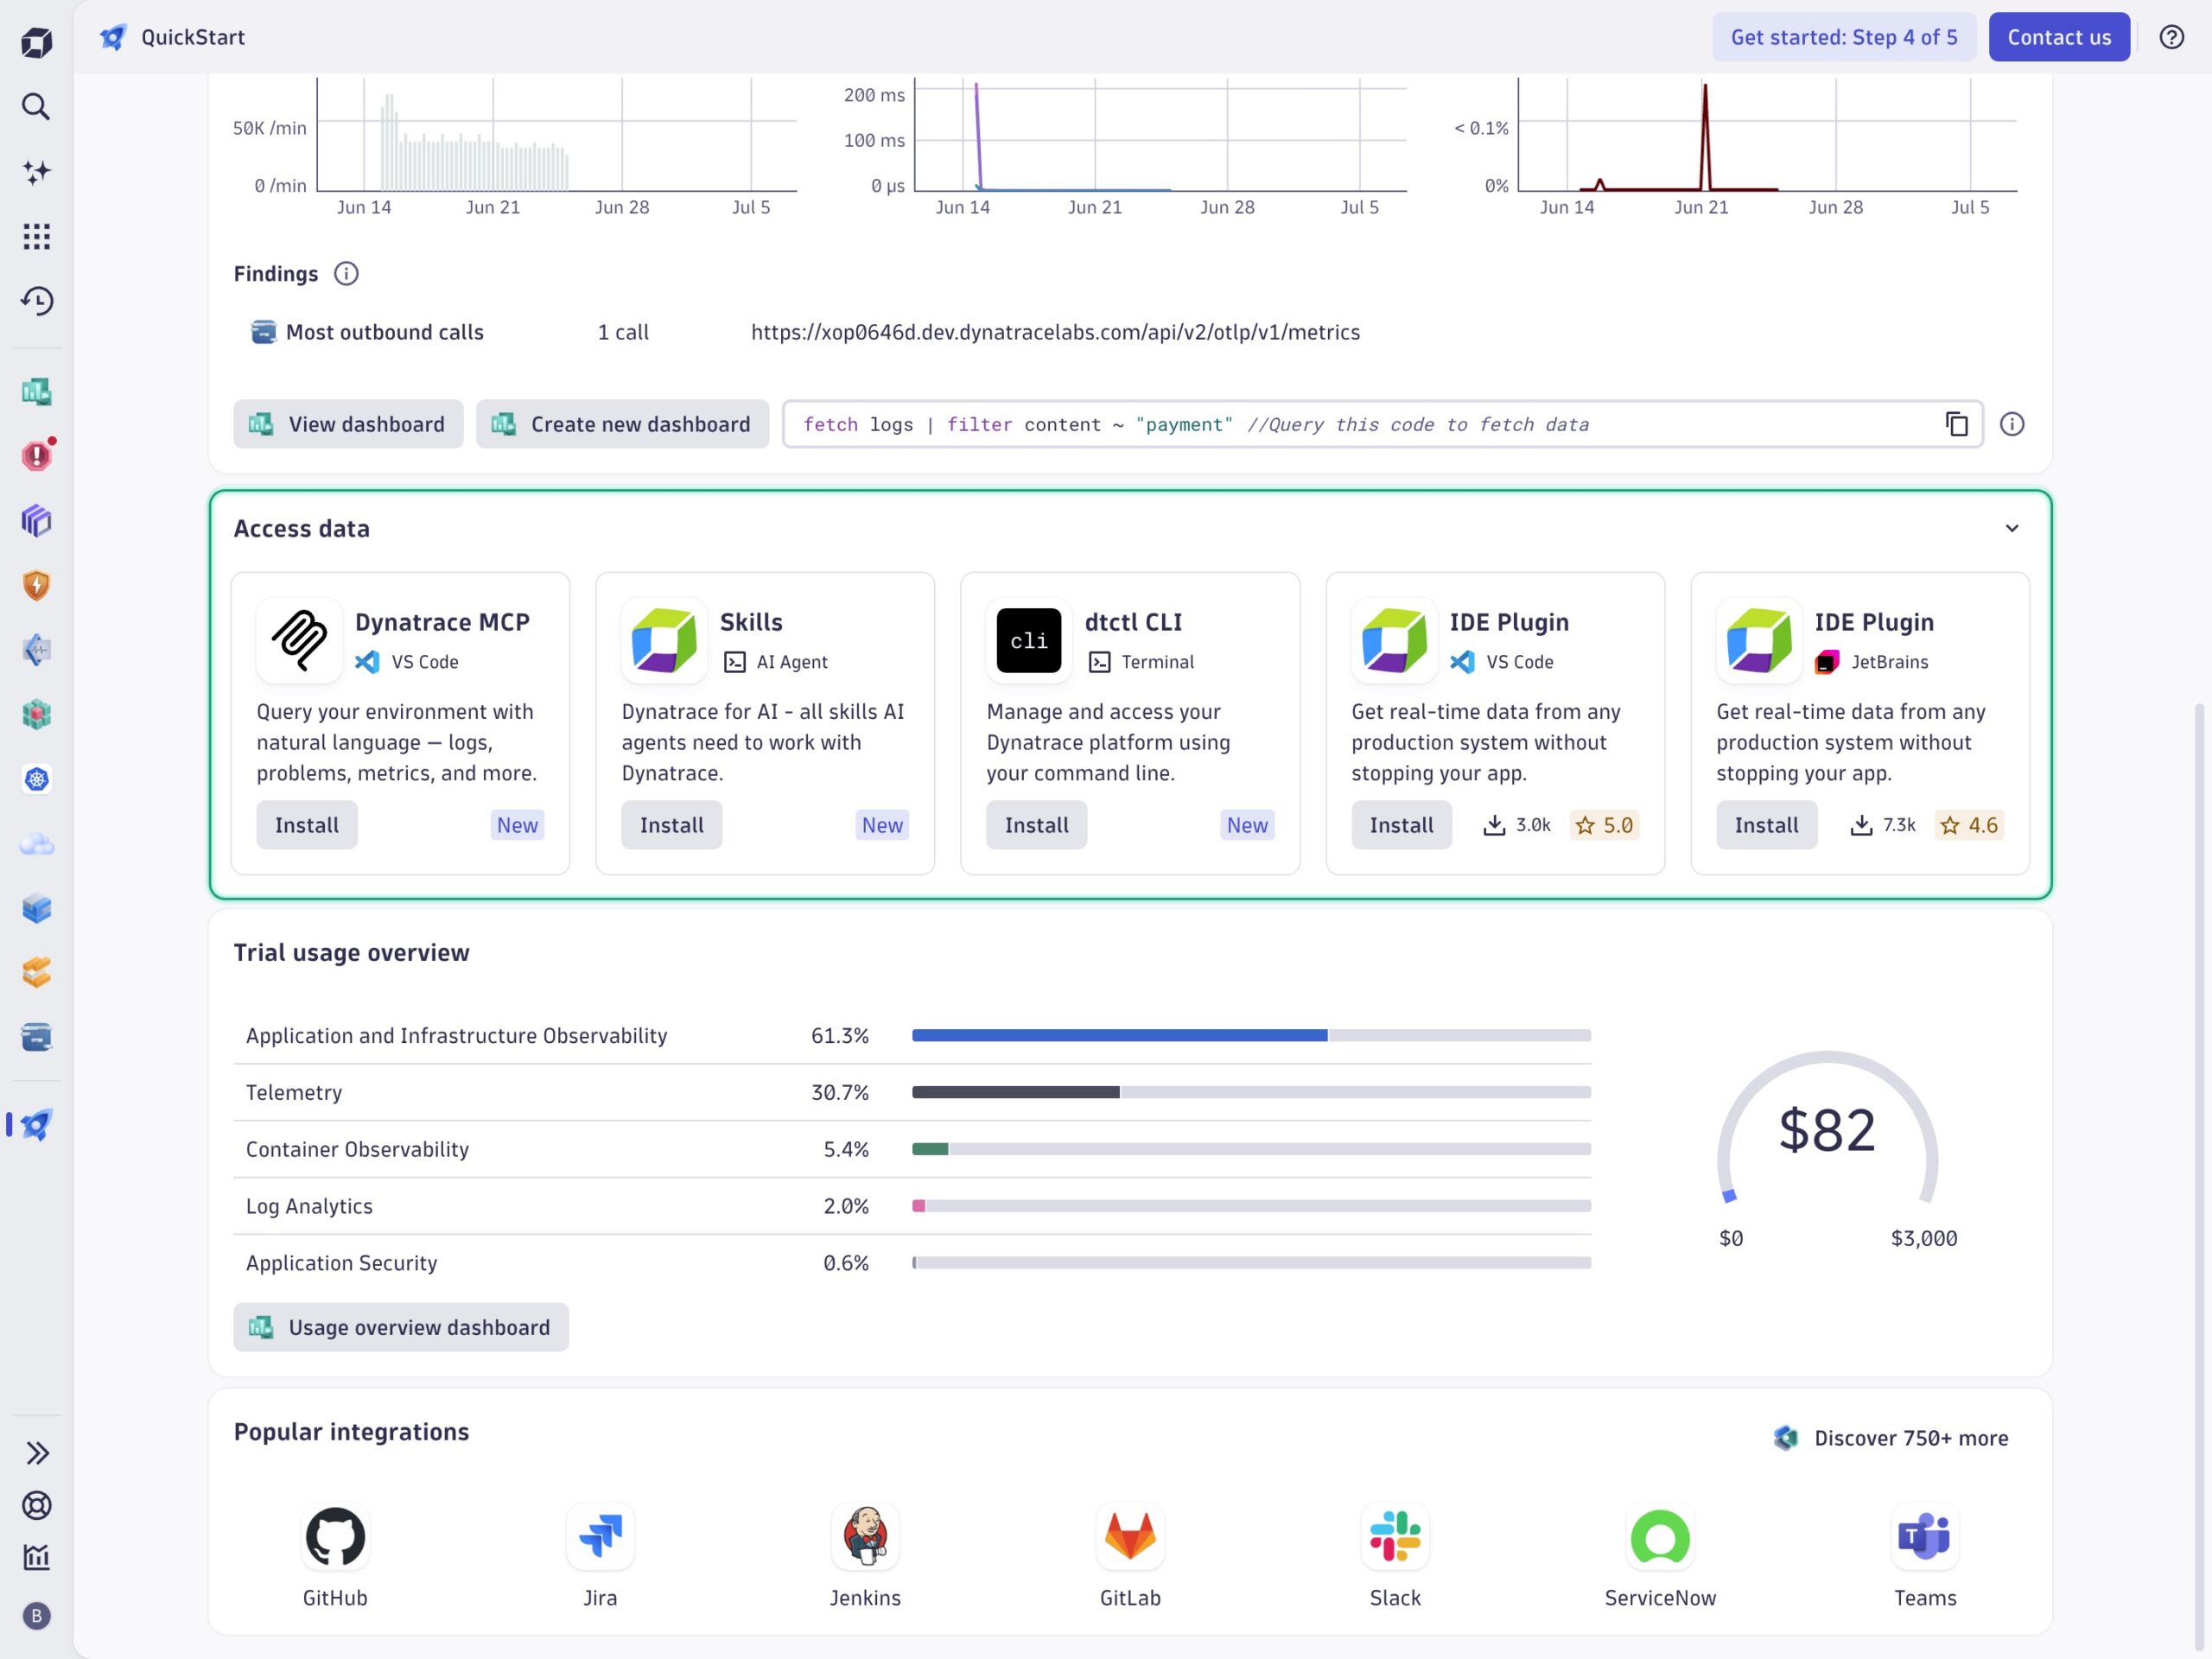Viewport: 2212px width, 1659px height.
Task: Open the apps grid icon
Action: coord(36,237)
